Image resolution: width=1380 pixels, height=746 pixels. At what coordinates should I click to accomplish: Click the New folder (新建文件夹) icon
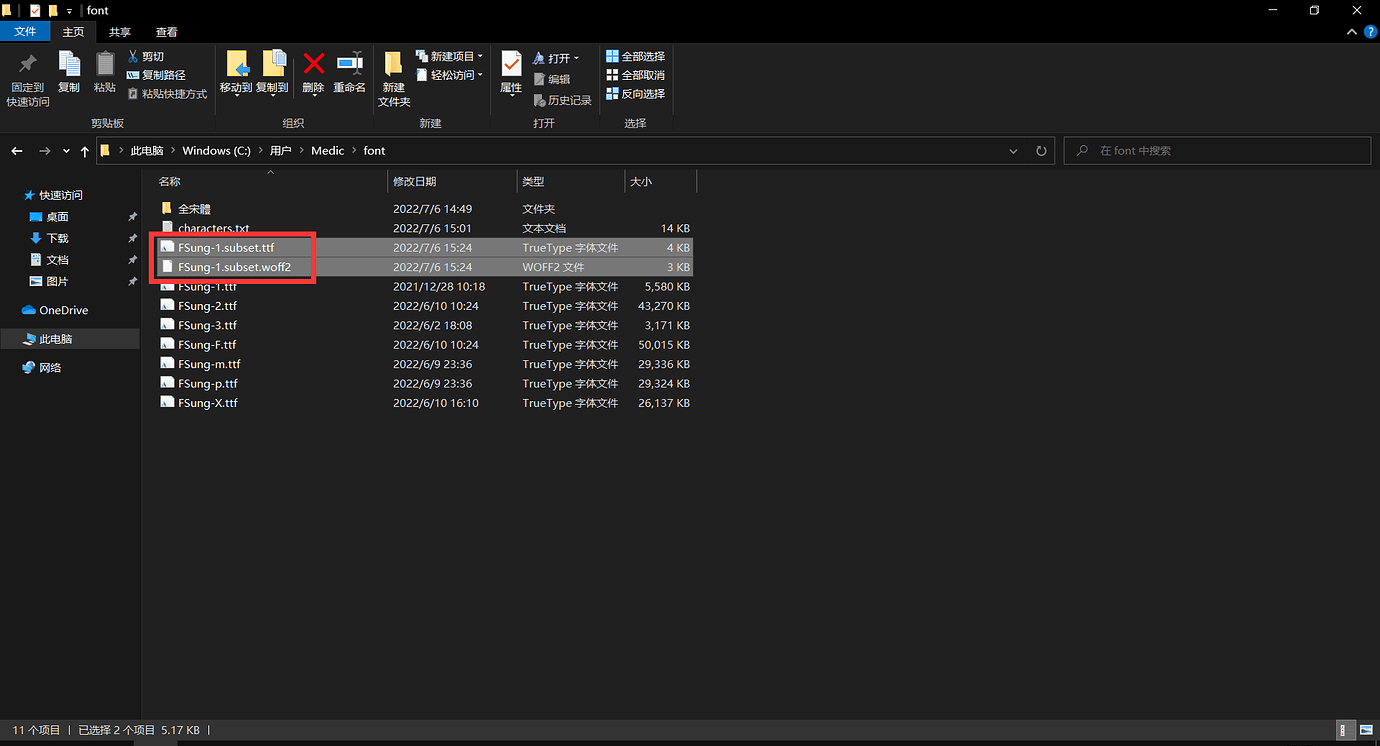(394, 78)
